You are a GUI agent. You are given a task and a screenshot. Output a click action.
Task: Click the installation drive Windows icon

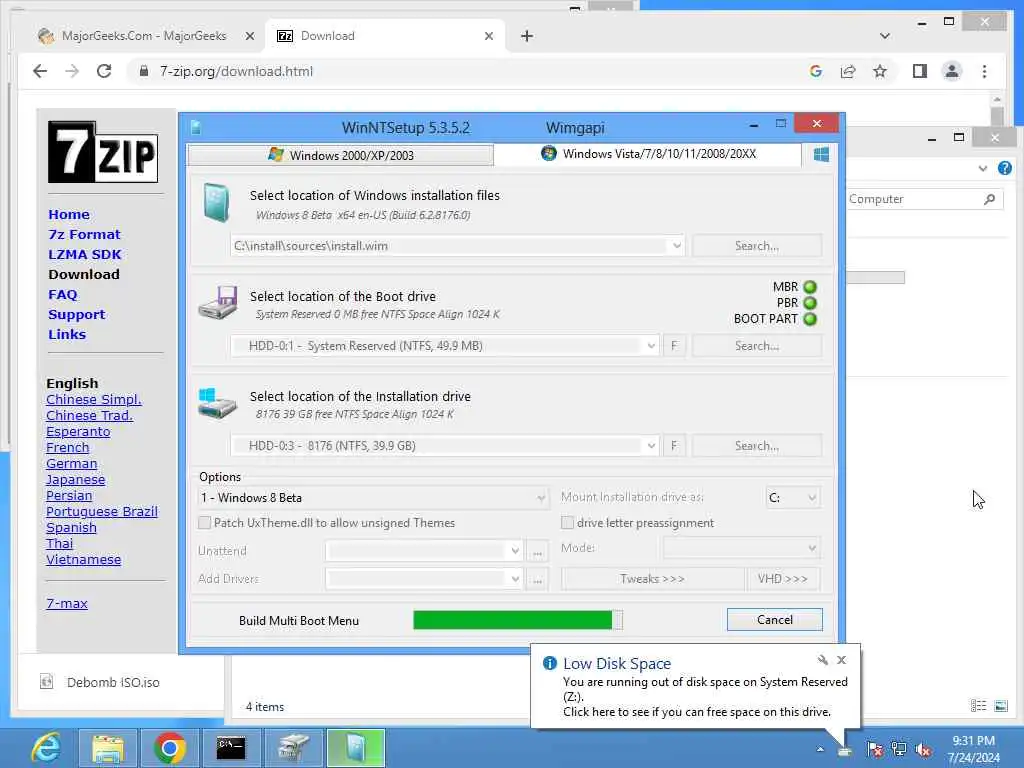pyautogui.click(x=217, y=403)
